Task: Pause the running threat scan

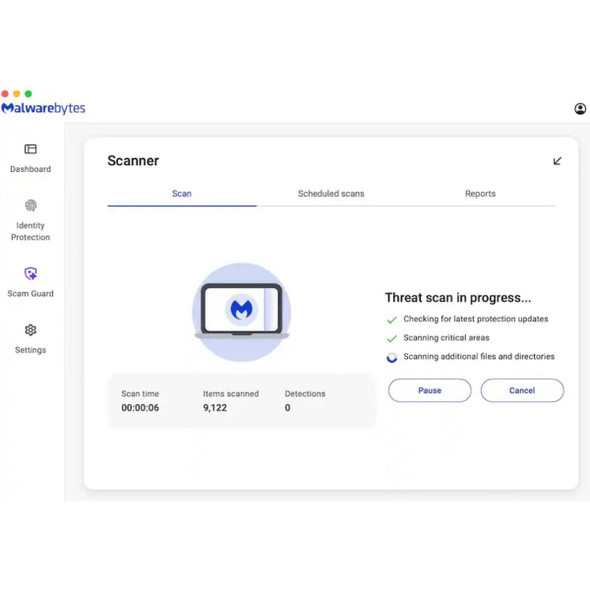Action: (x=430, y=390)
